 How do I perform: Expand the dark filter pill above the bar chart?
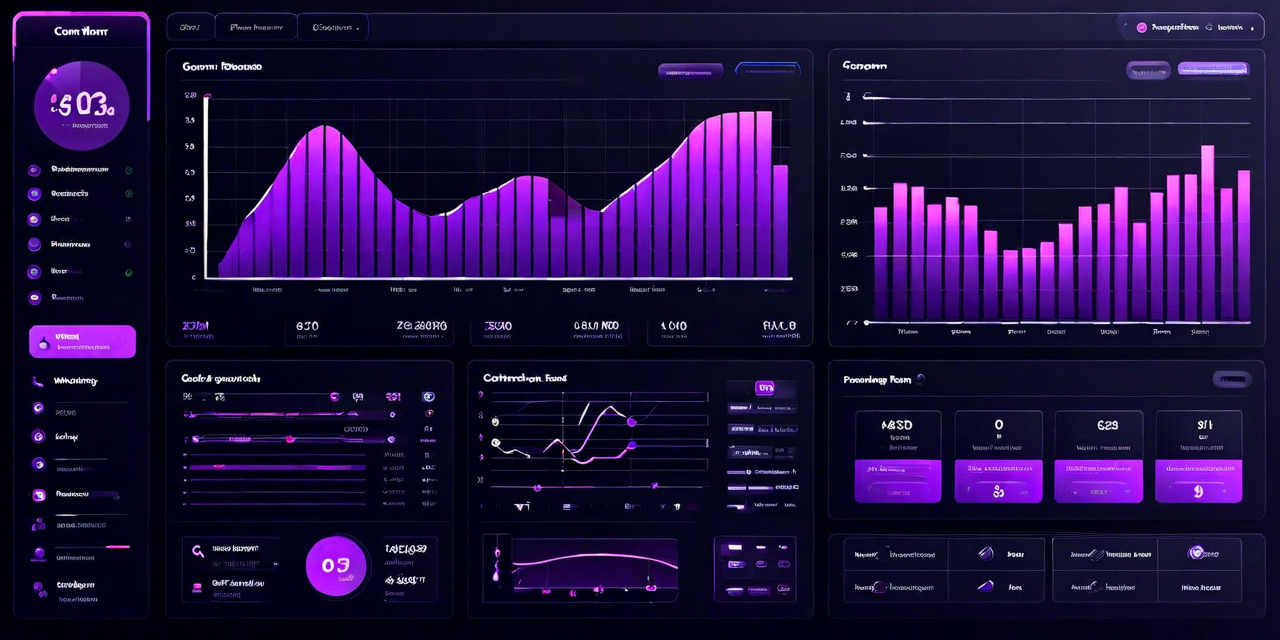[x=1147, y=70]
